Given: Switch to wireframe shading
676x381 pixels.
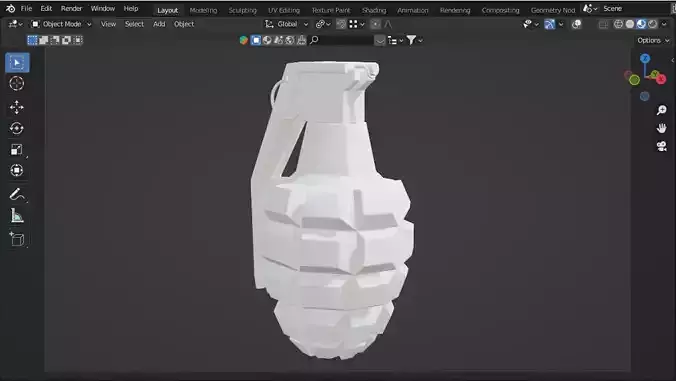Looking at the screenshot, I should pyautogui.click(x=618, y=24).
